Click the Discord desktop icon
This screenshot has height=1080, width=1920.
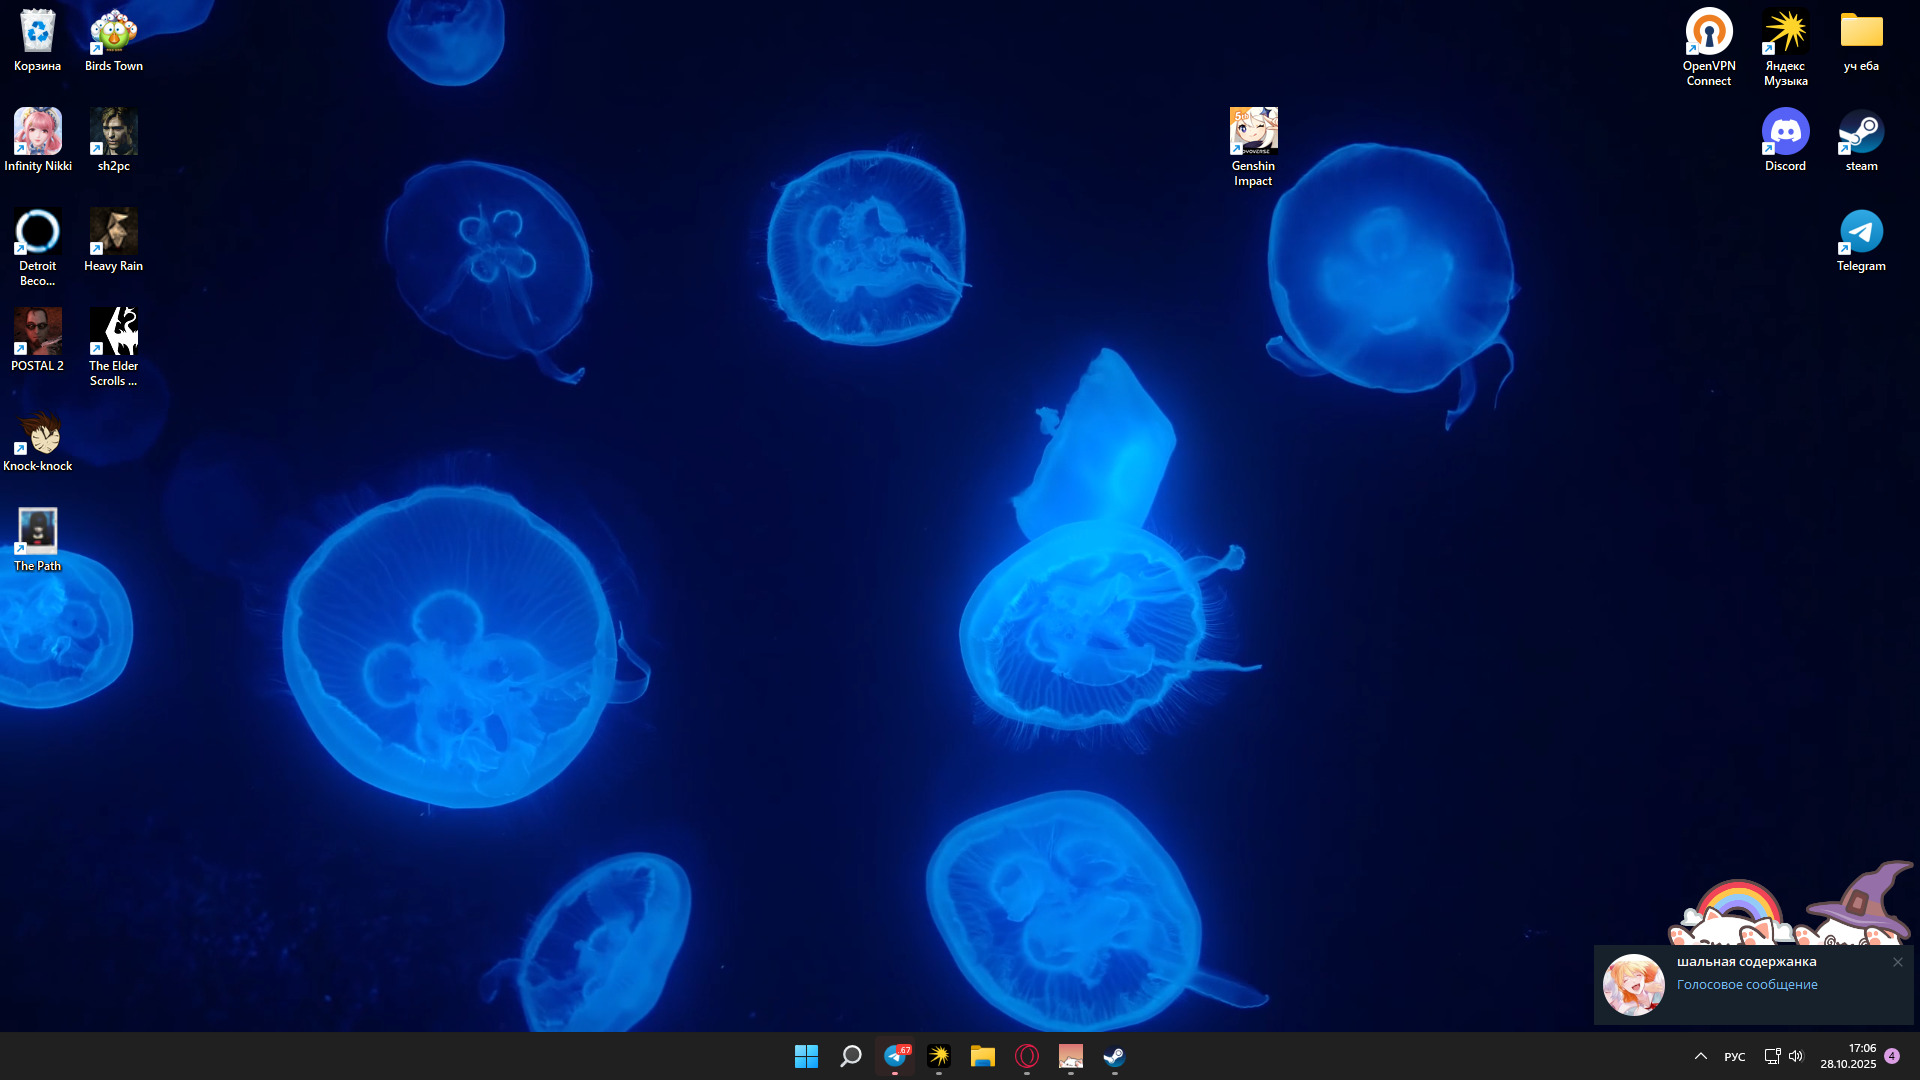1785,132
